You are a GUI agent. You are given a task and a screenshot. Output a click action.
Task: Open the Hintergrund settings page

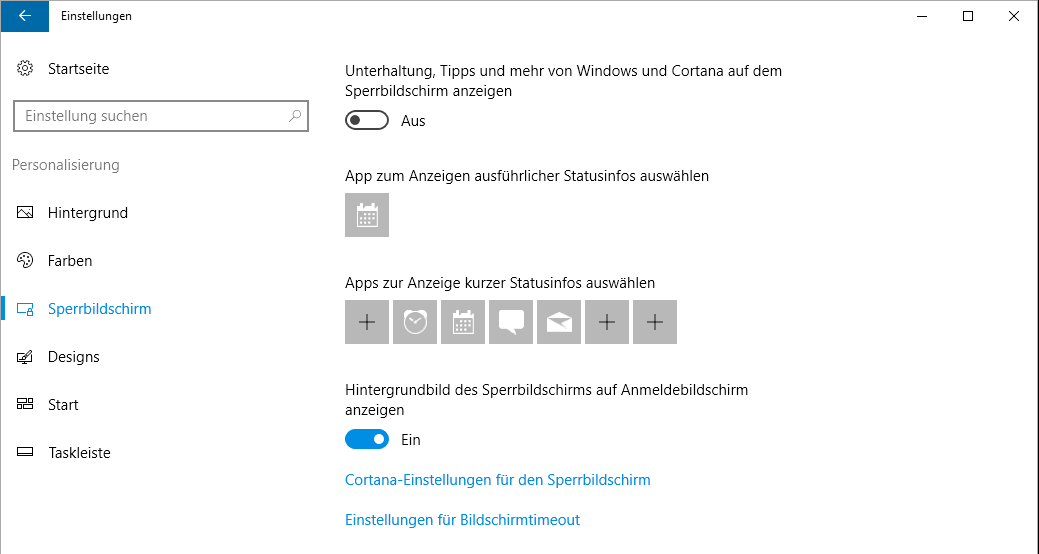[87, 213]
